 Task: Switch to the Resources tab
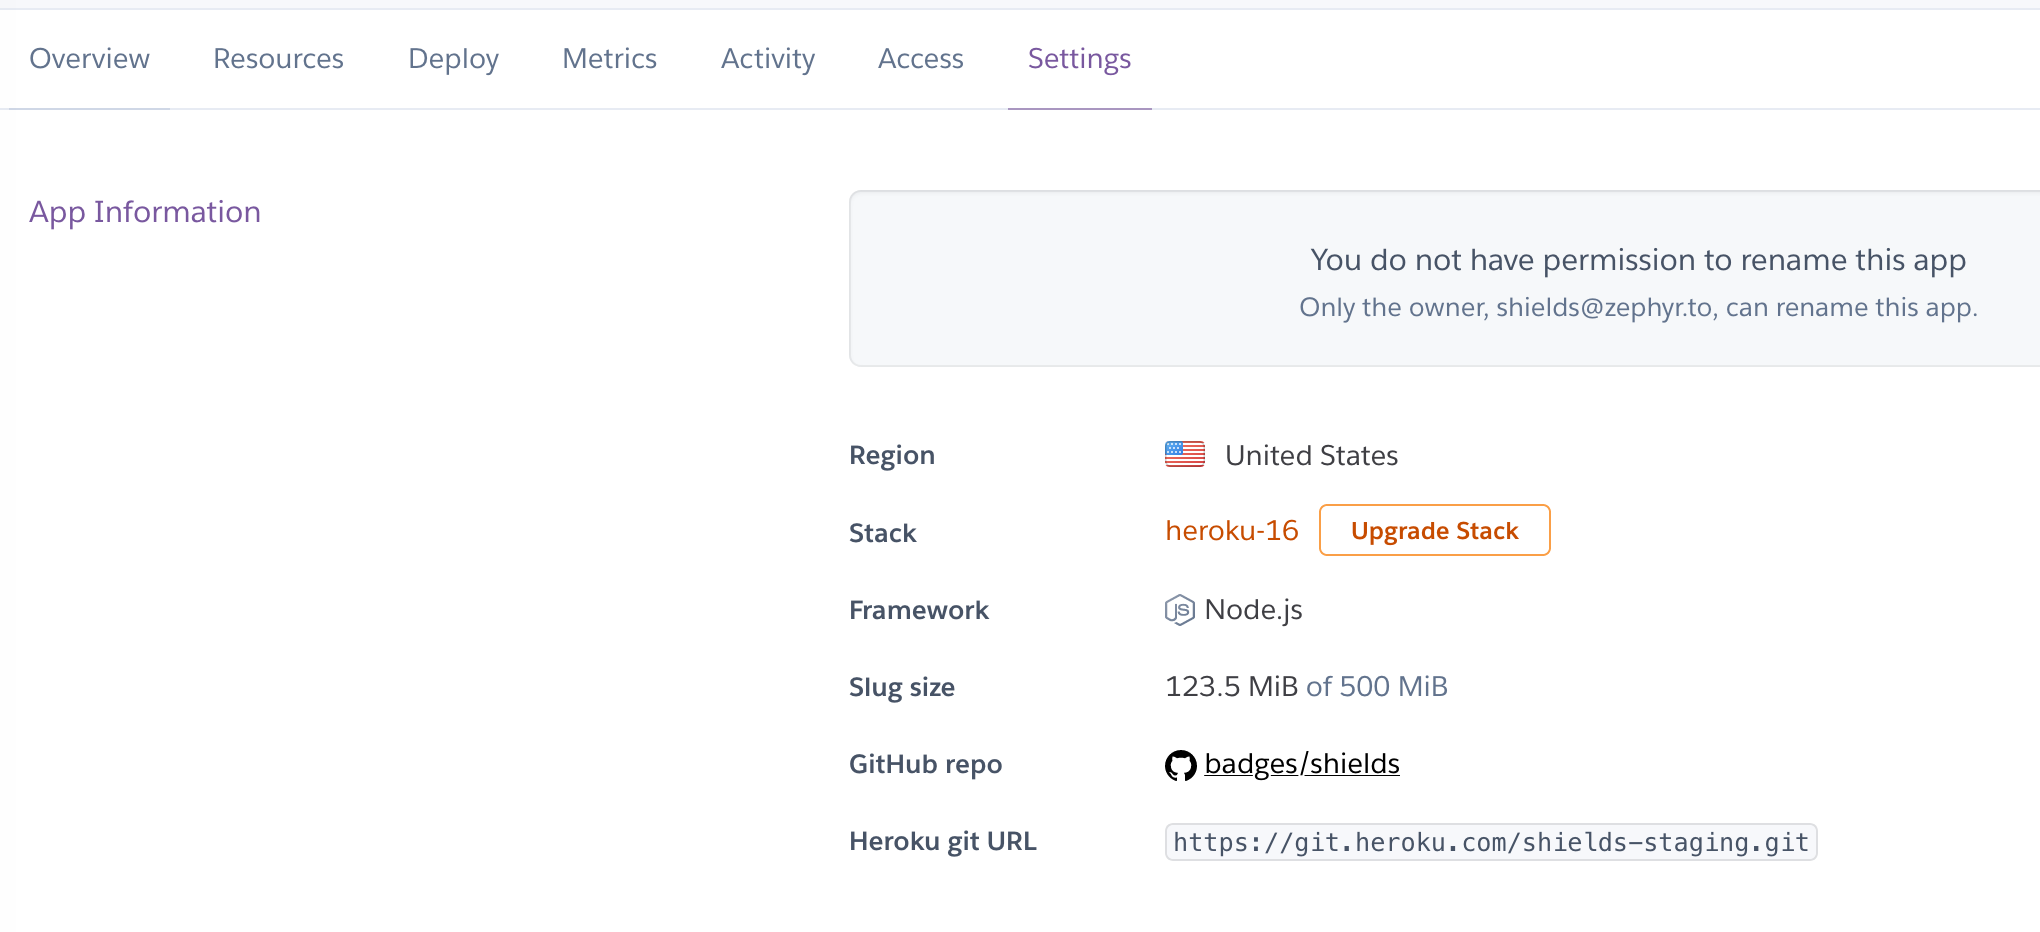(x=278, y=59)
